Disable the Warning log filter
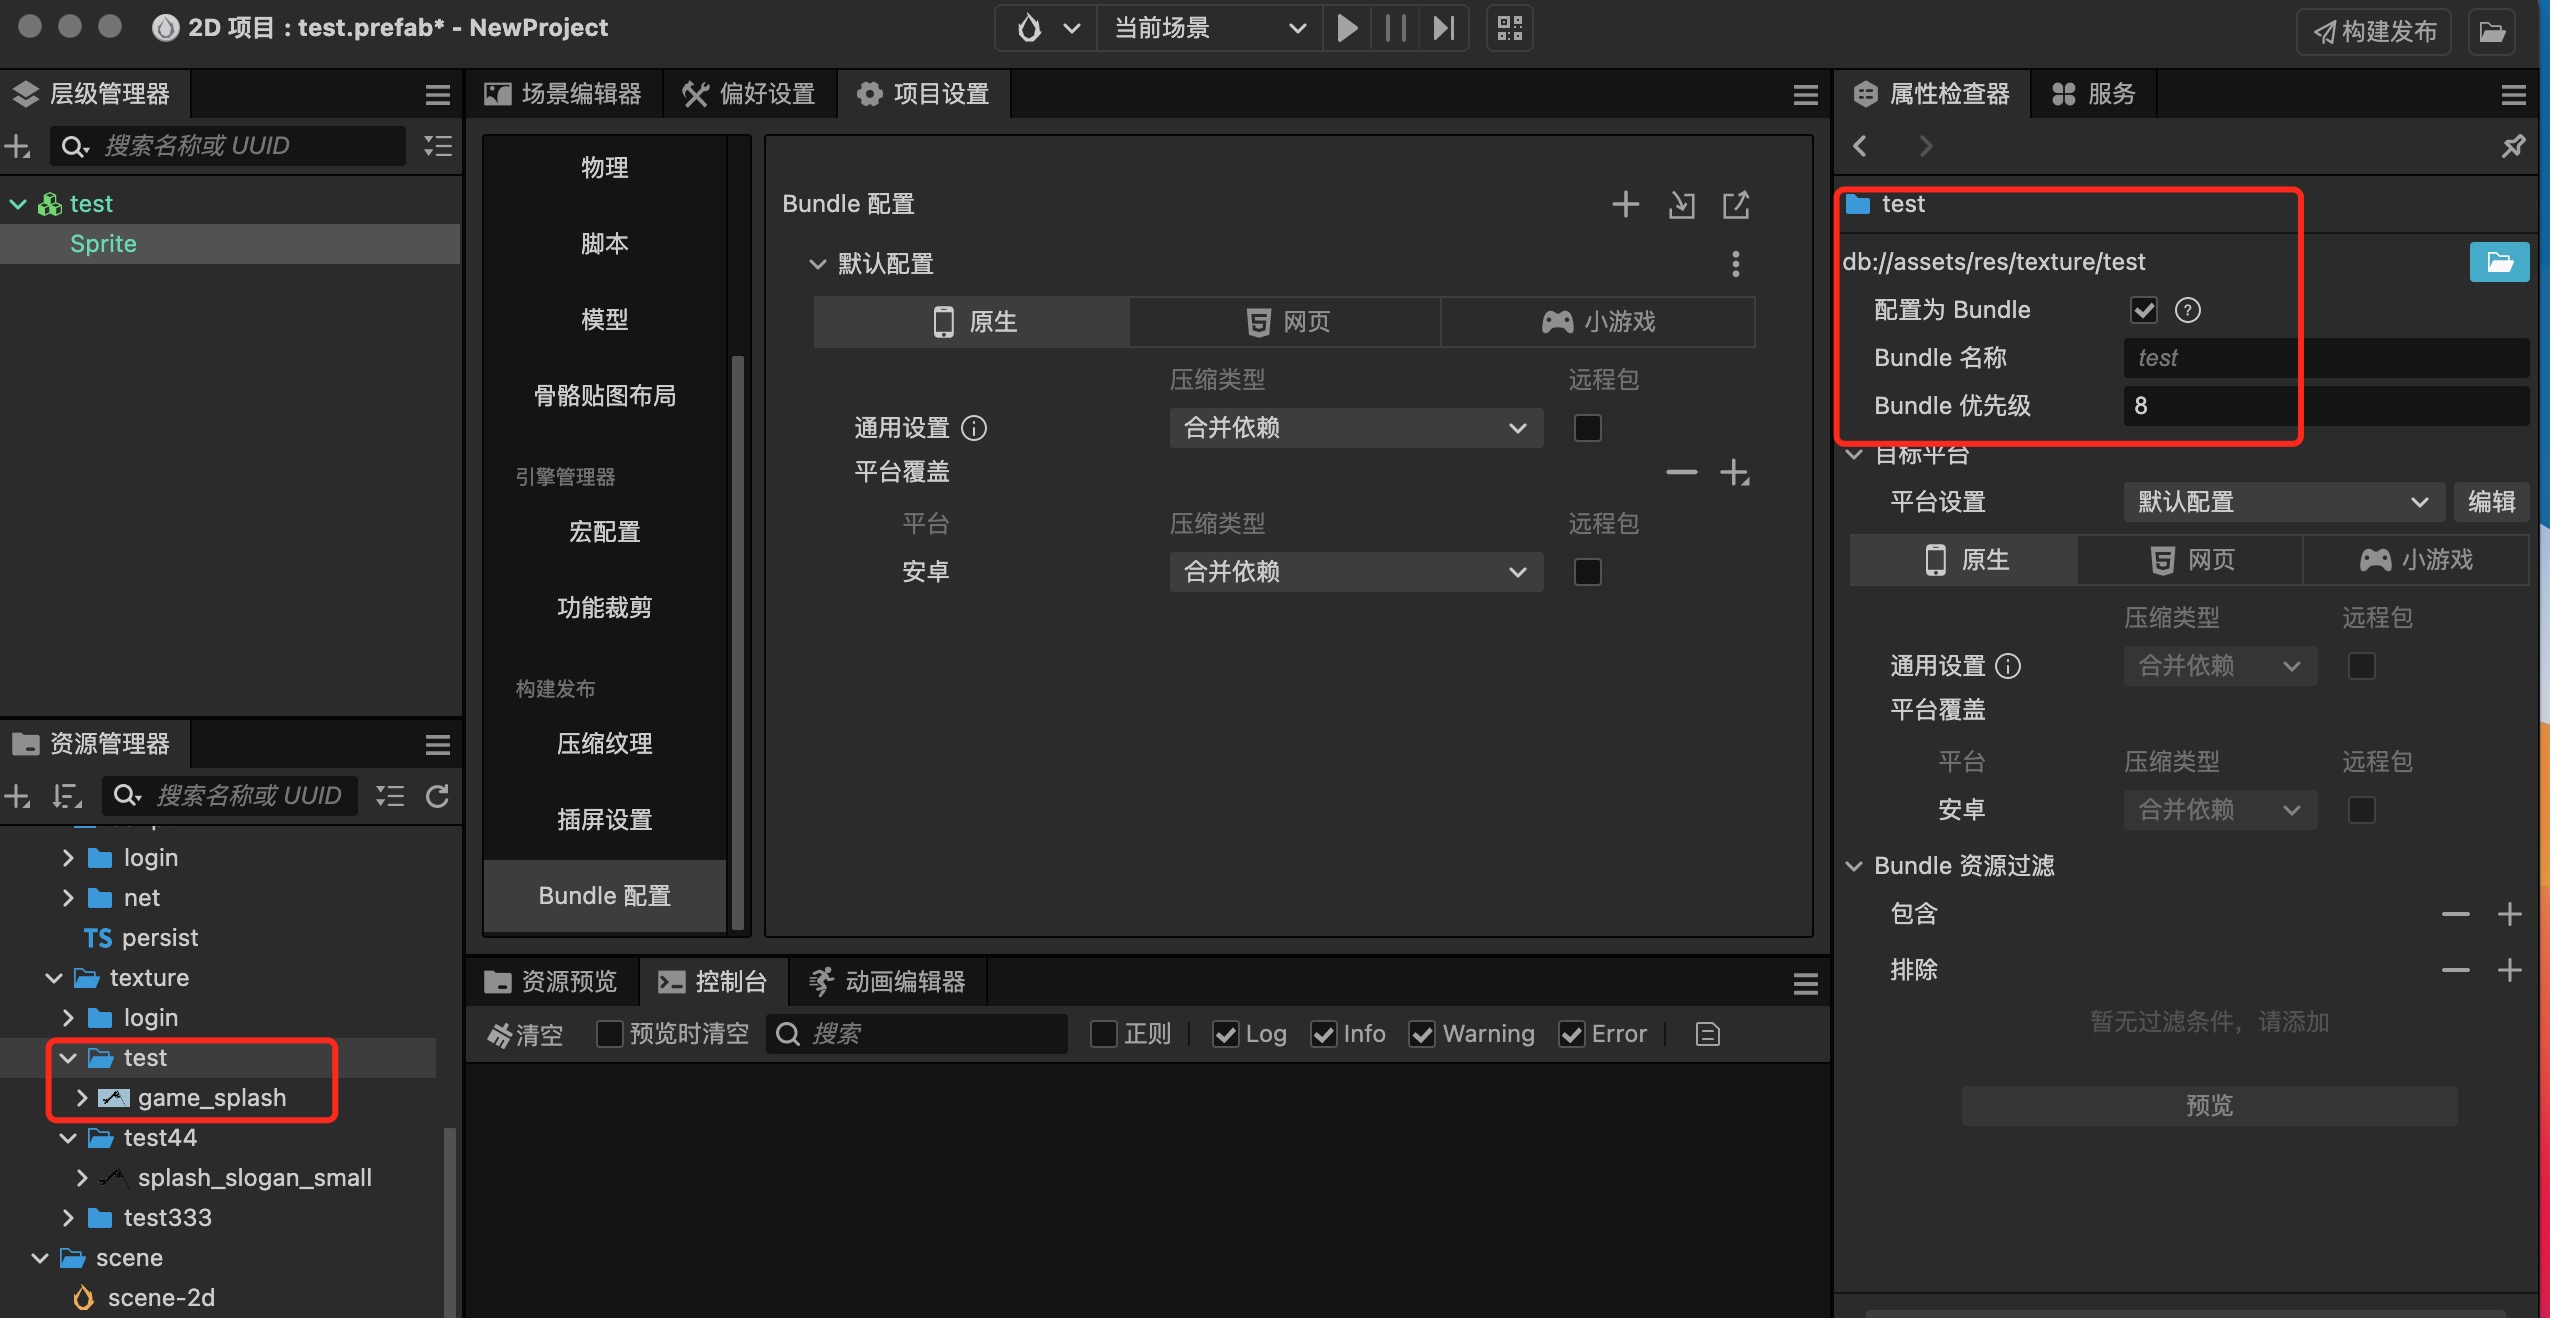 tap(1421, 1034)
